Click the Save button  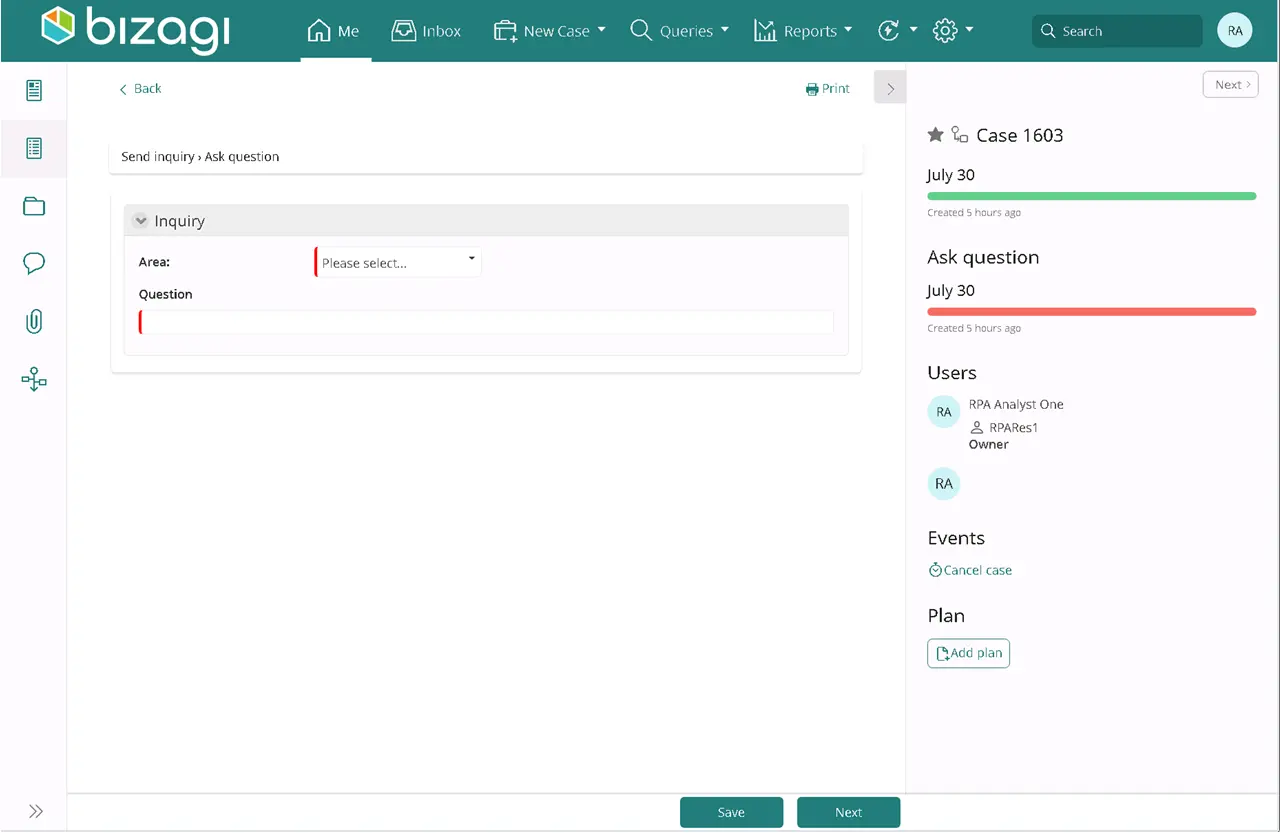point(731,812)
